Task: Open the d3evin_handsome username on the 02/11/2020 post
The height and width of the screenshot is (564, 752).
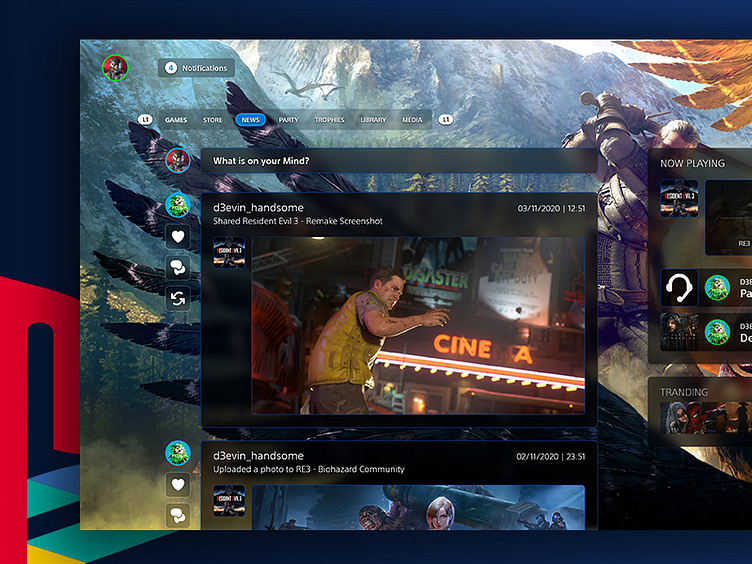Action: click(258, 456)
